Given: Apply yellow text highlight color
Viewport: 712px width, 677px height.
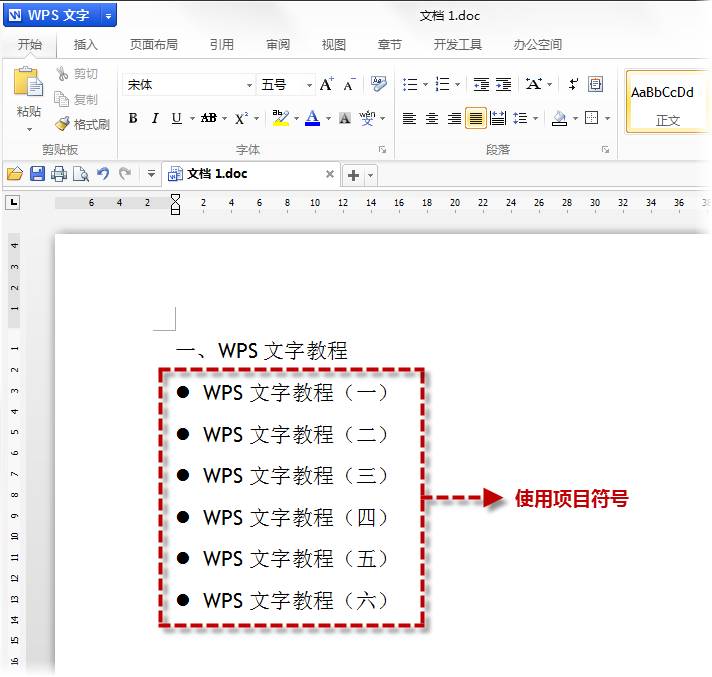Looking at the screenshot, I should (x=281, y=118).
